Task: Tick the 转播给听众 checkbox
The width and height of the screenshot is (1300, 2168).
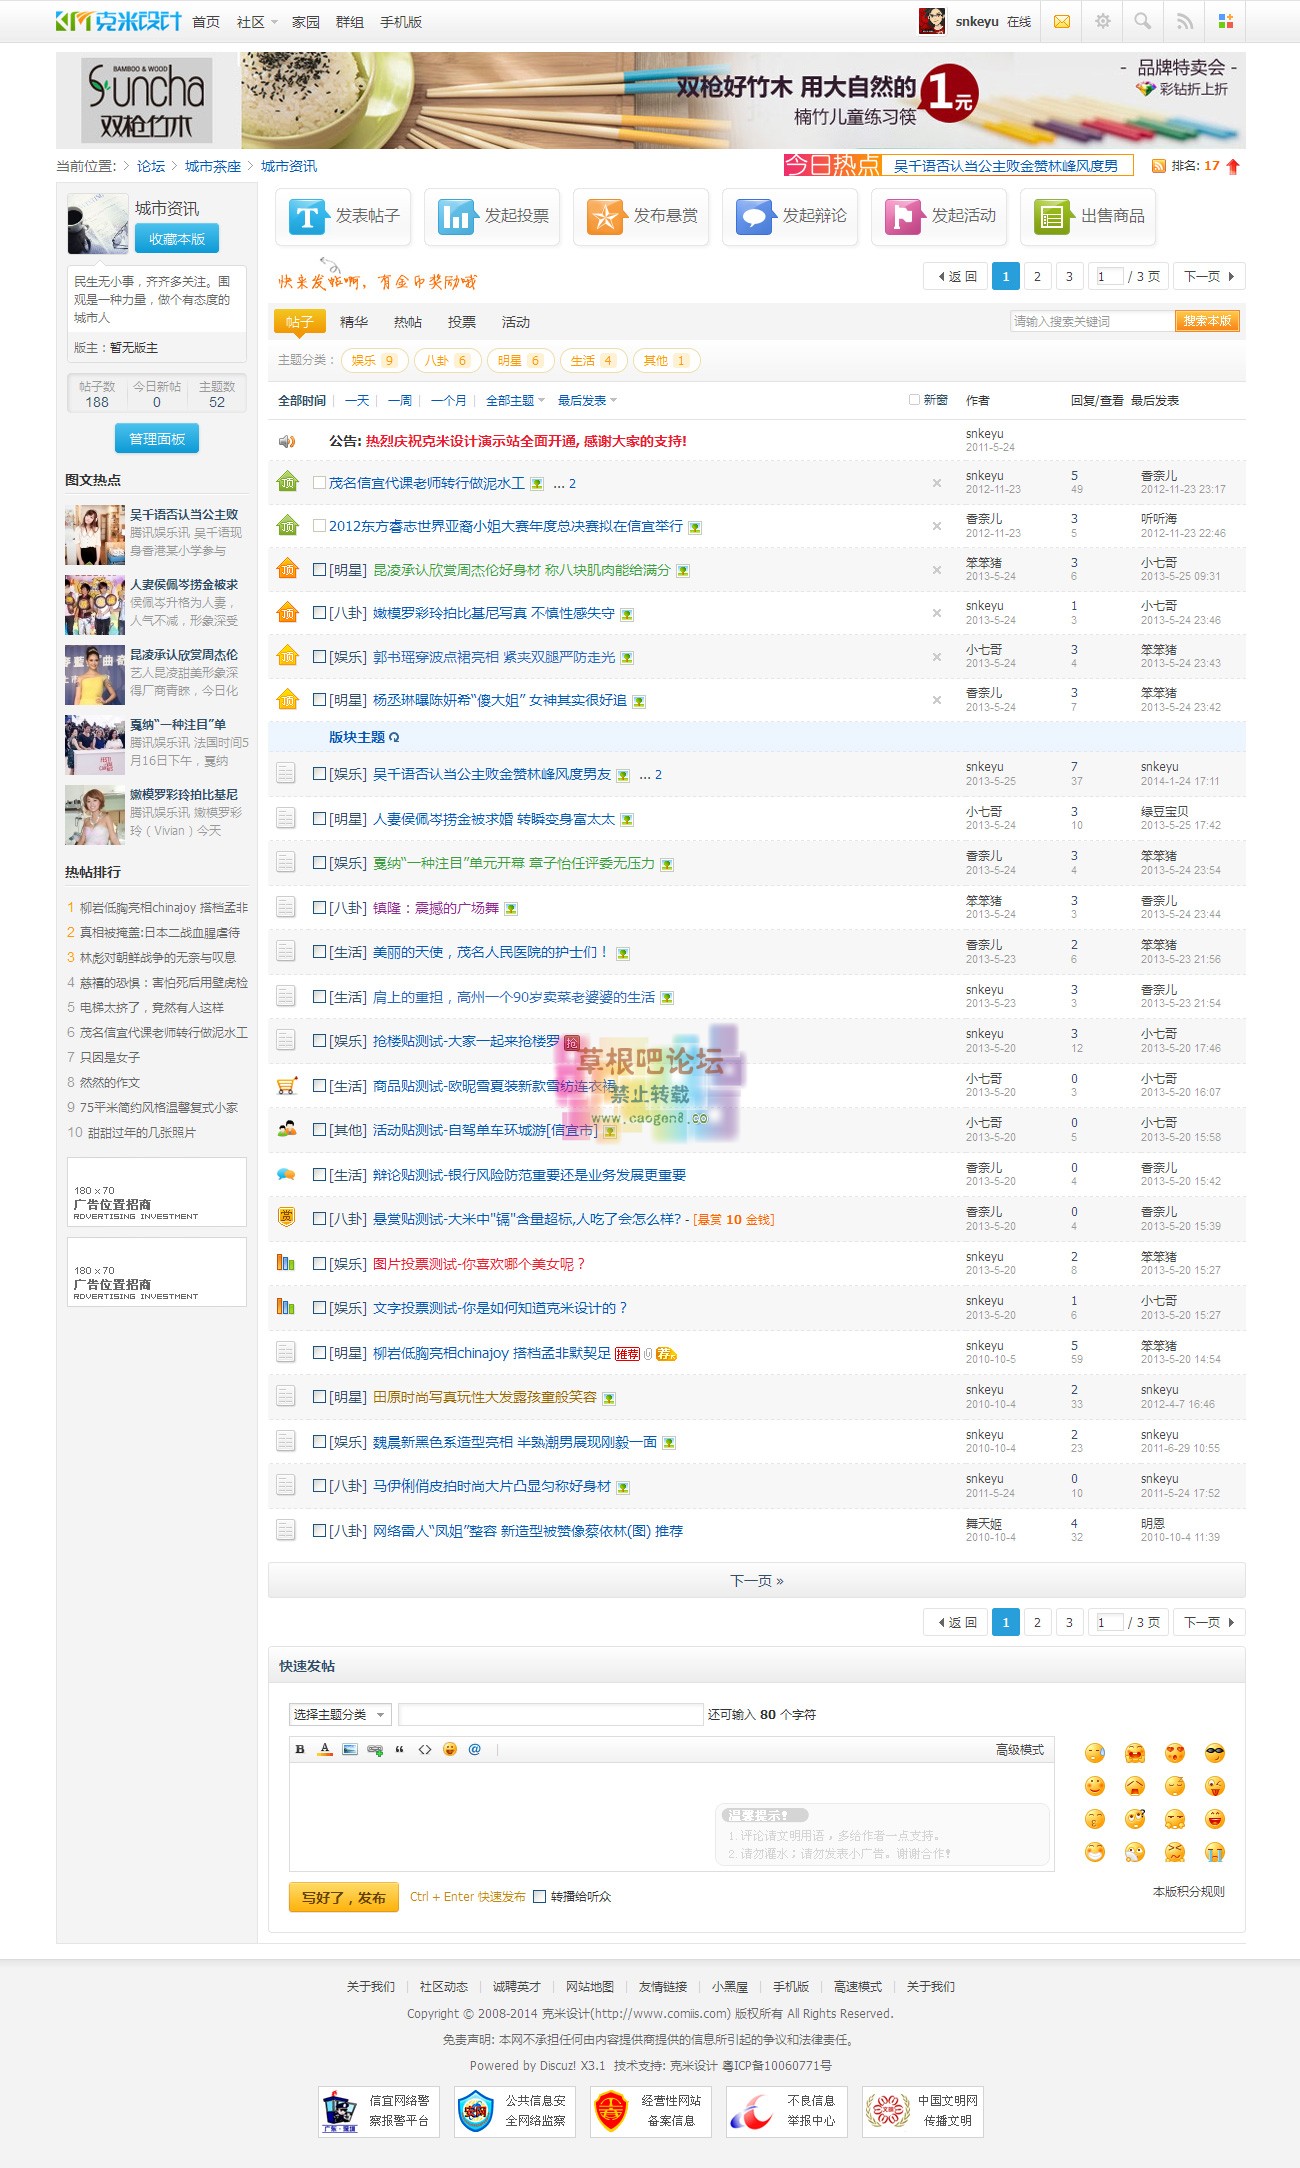Action: click(540, 1897)
